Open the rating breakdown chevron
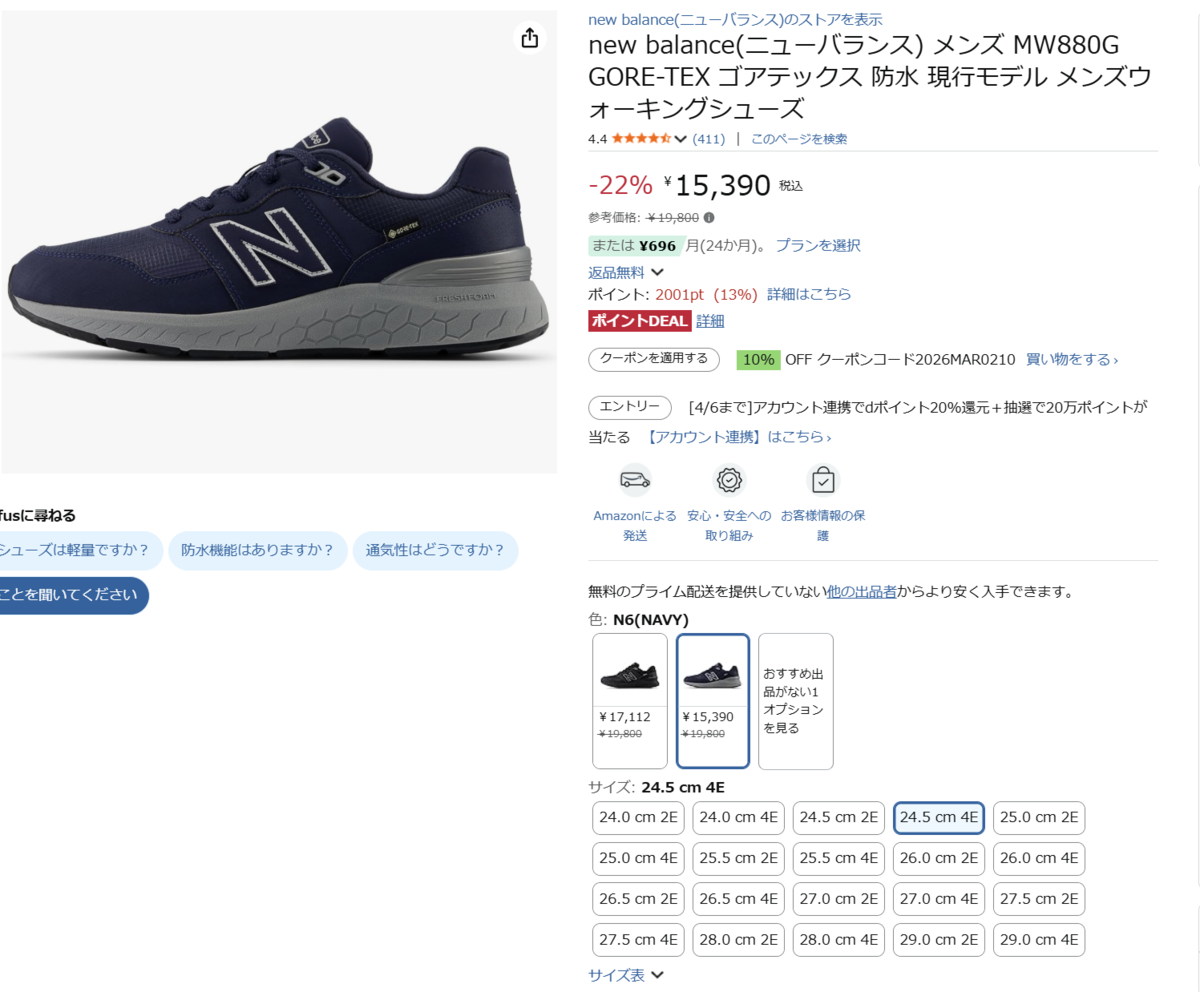 [681, 139]
